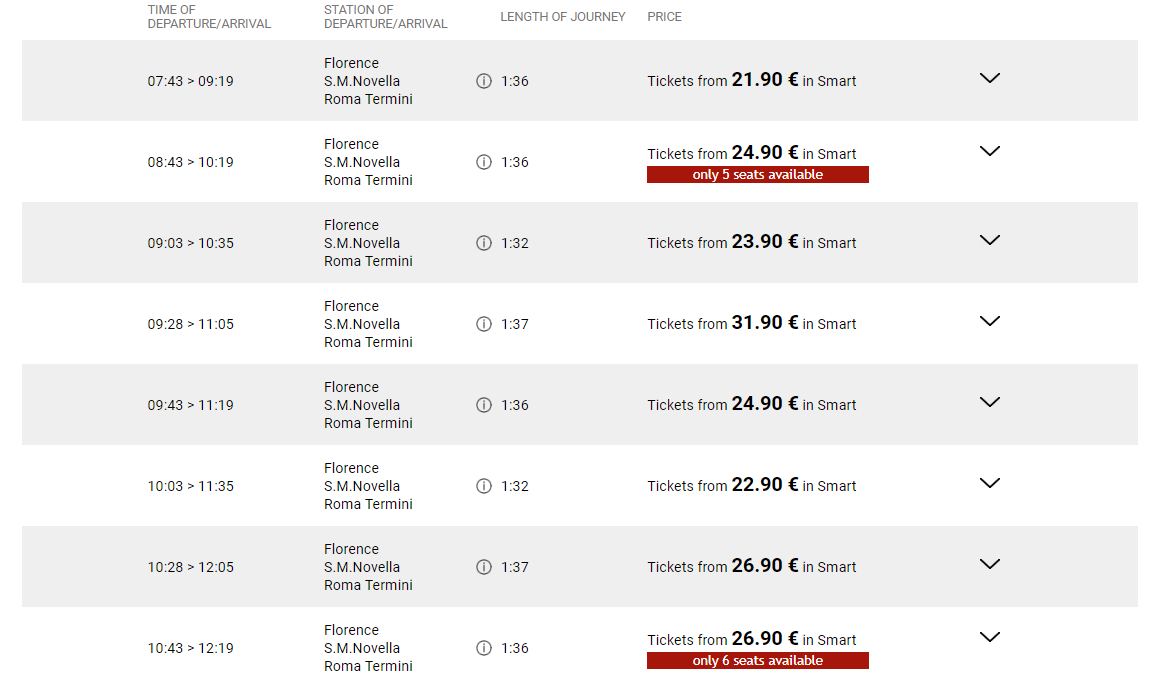Click the 'only 5 seats available' badge
Screen dimensions: 1157x682
click(757, 175)
